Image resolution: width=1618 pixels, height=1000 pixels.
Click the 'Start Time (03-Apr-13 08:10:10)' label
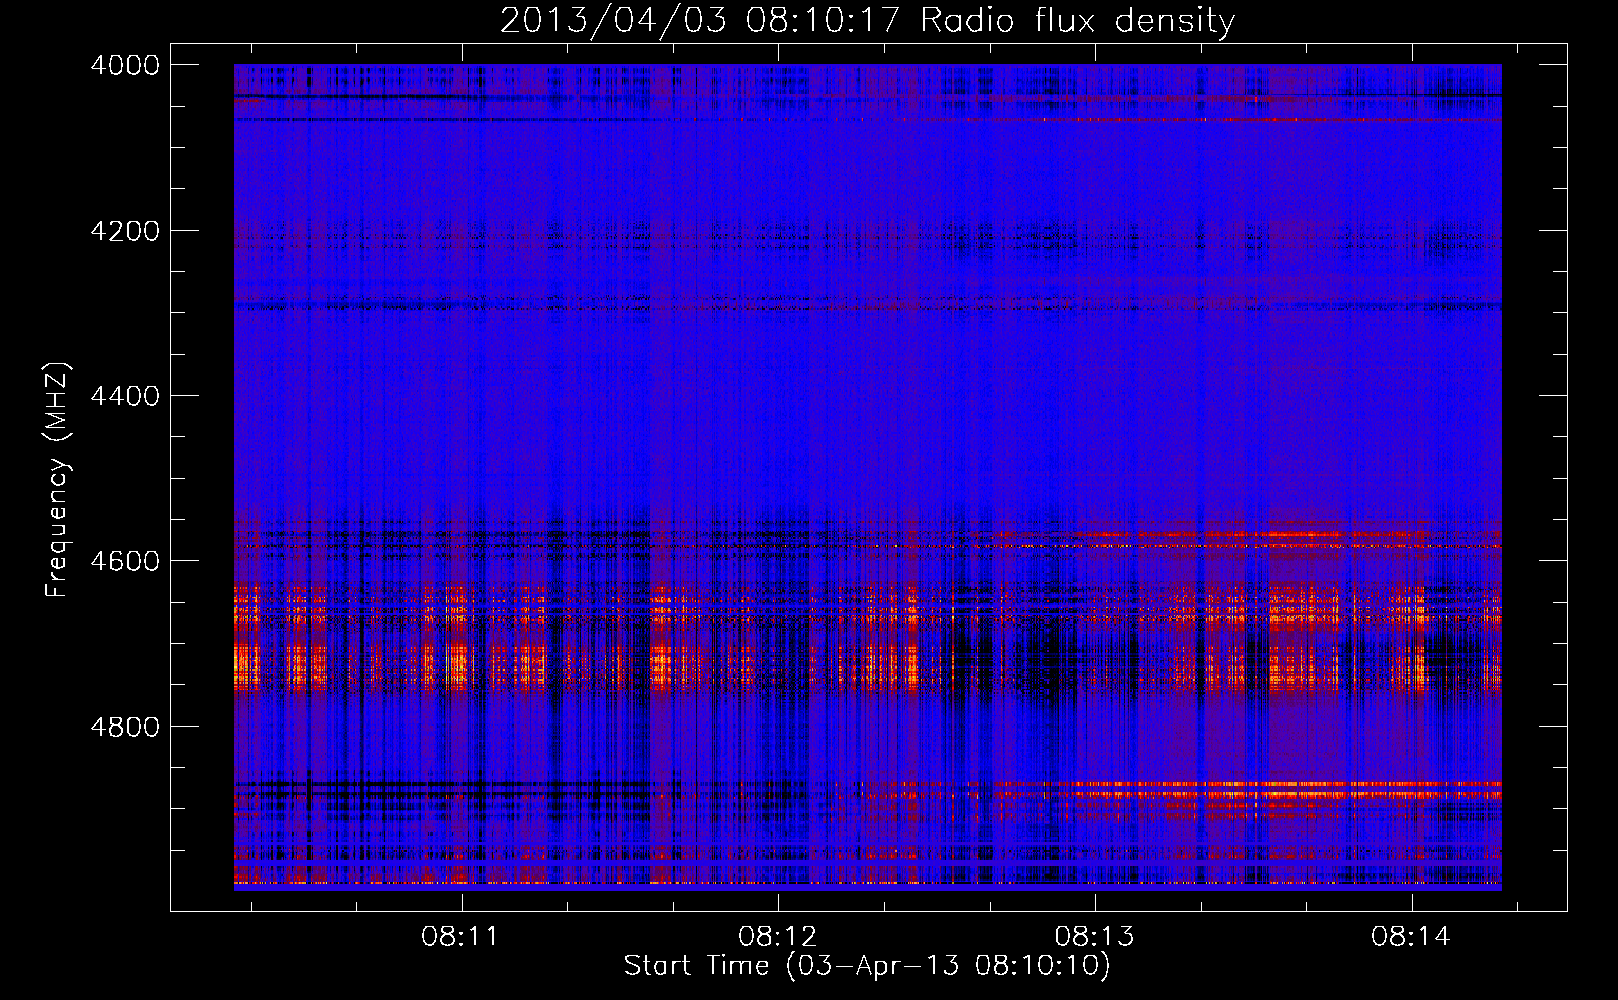867,966
